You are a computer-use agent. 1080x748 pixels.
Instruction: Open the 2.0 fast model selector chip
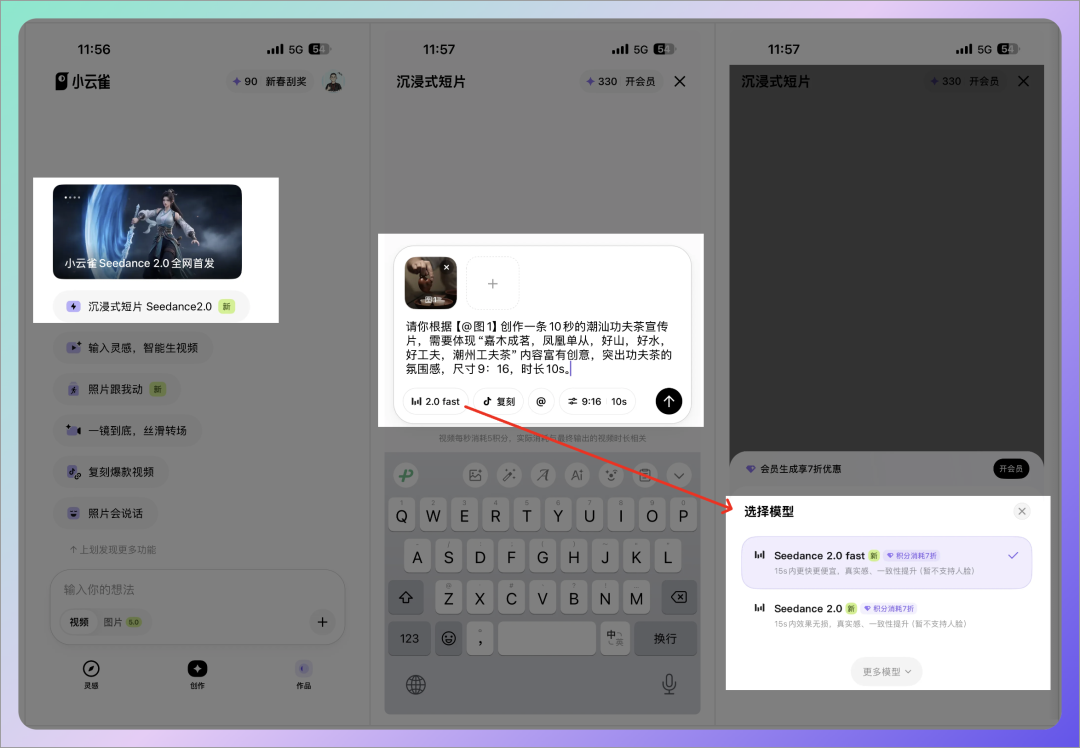436,401
